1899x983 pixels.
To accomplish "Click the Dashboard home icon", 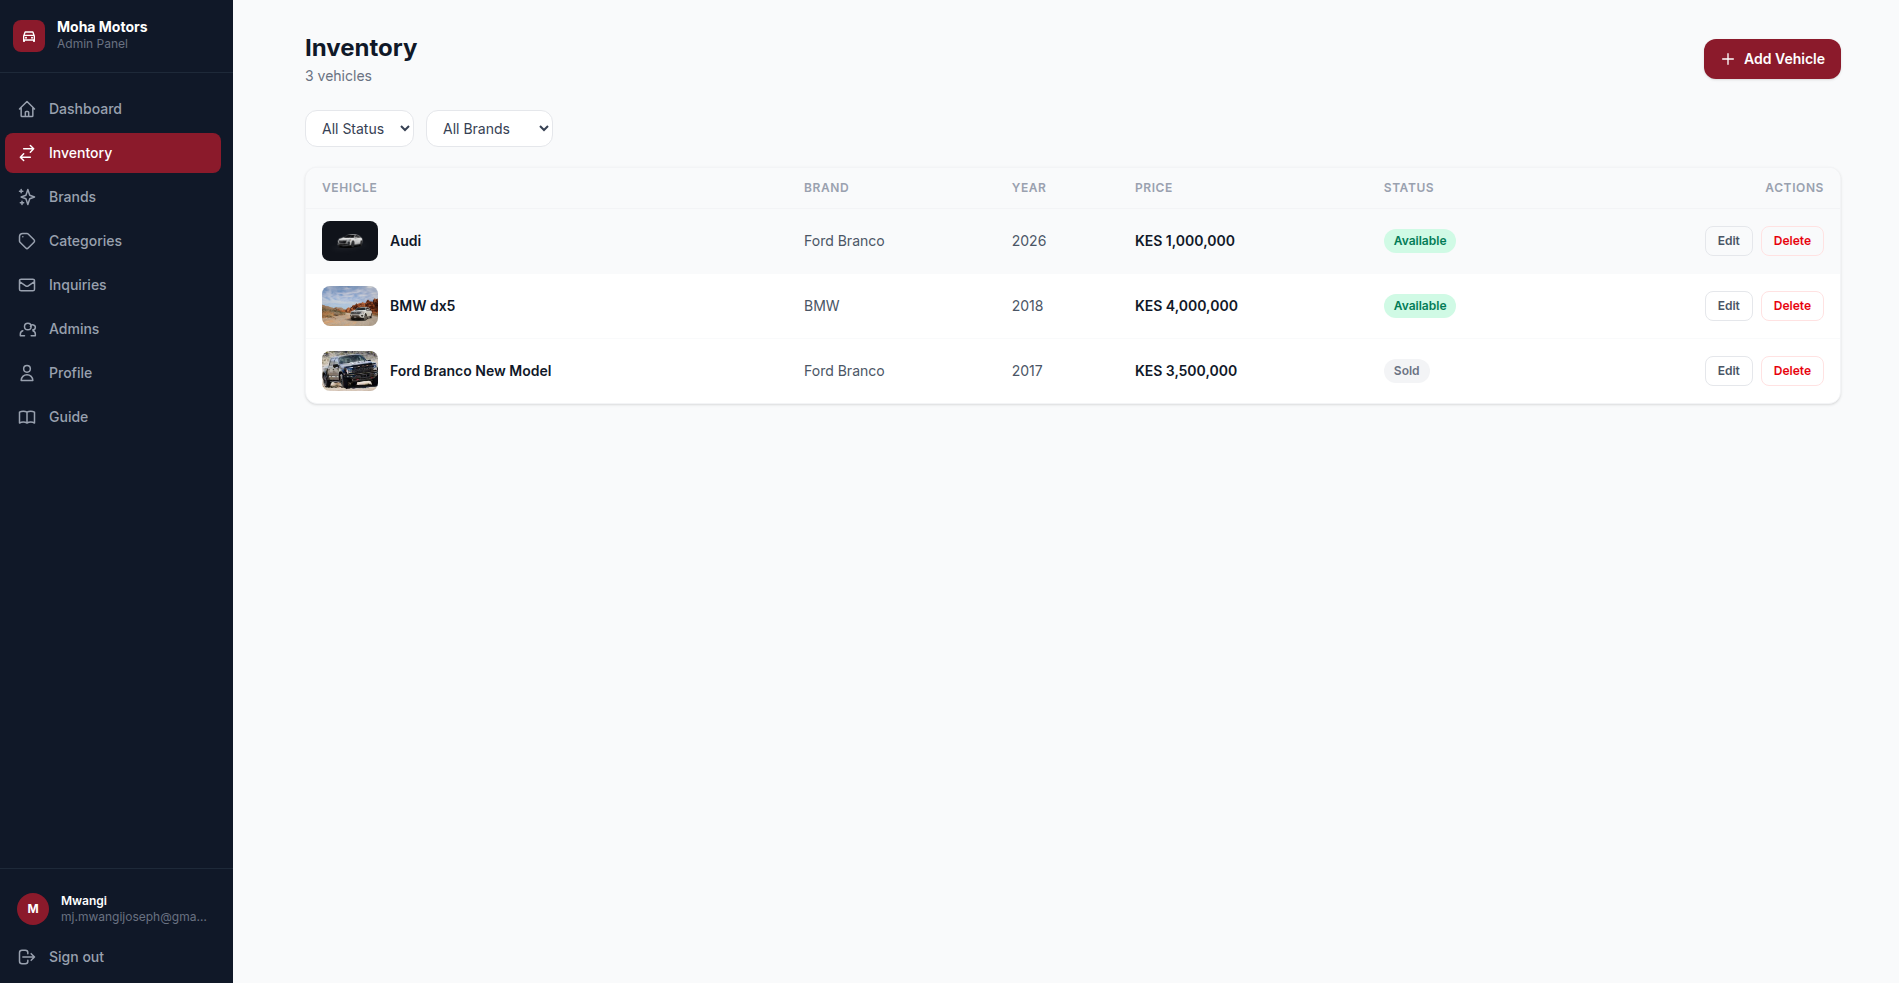I will [27, 109].
